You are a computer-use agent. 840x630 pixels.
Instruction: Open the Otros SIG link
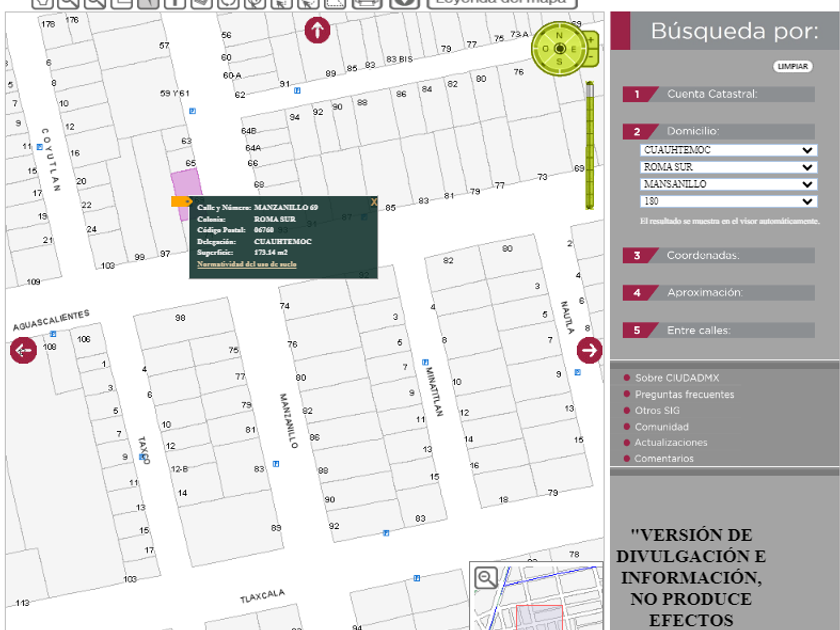[x=657, y=410]
